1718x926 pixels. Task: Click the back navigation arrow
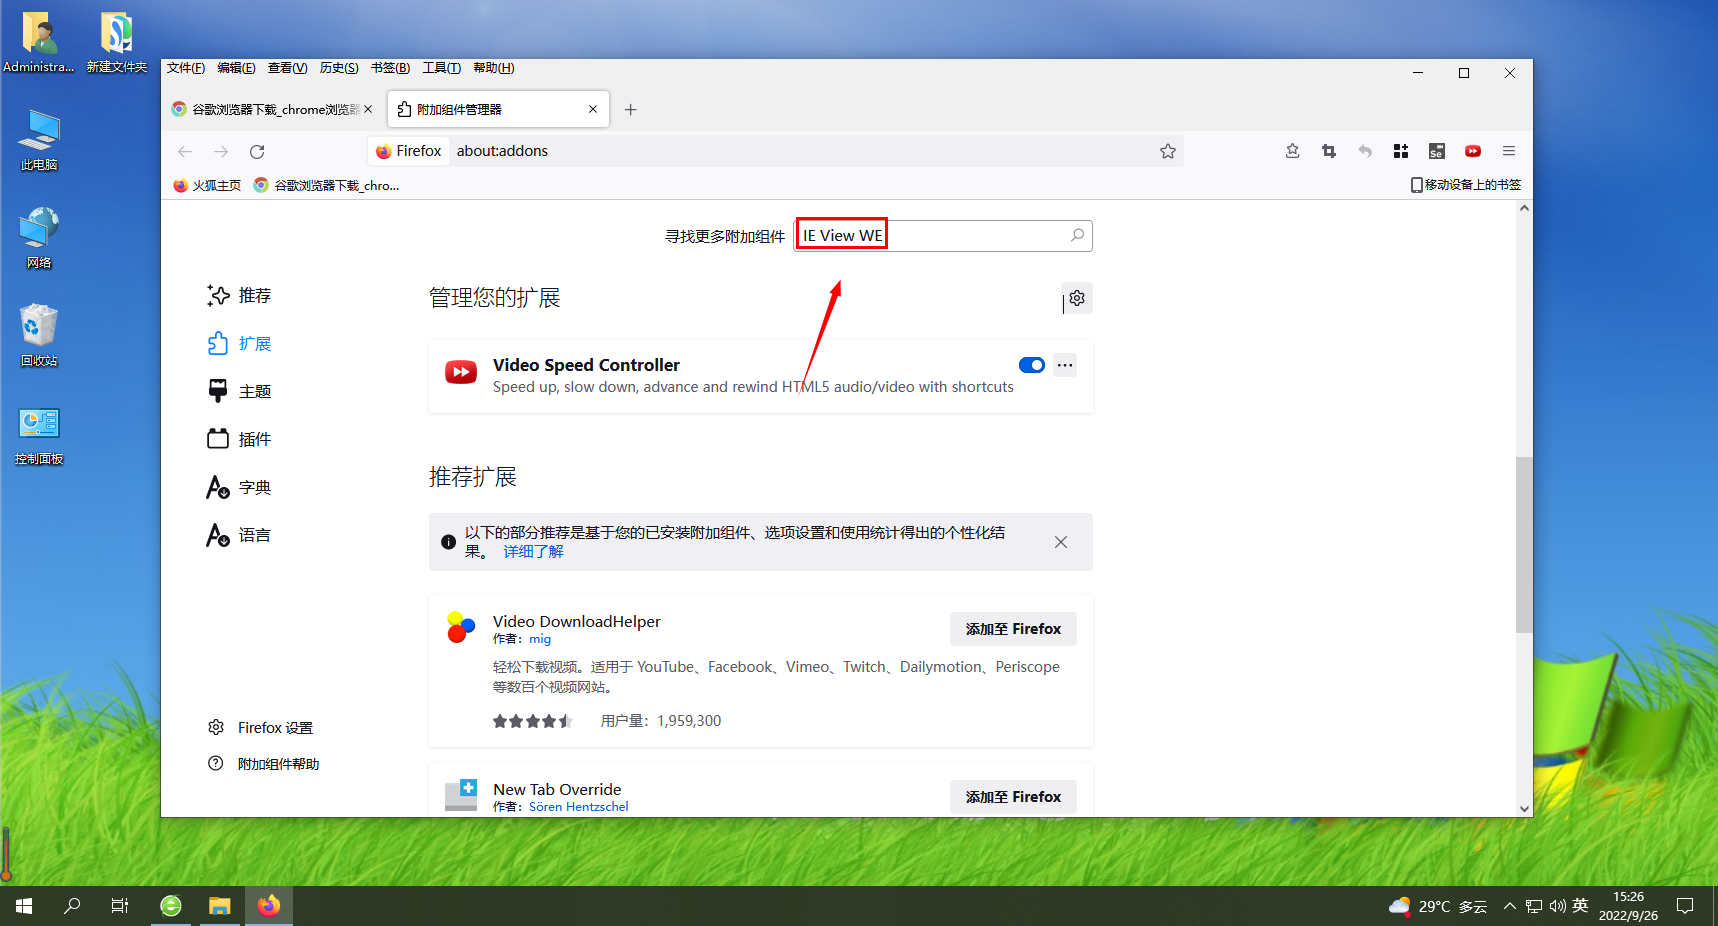tap(185, 151)
